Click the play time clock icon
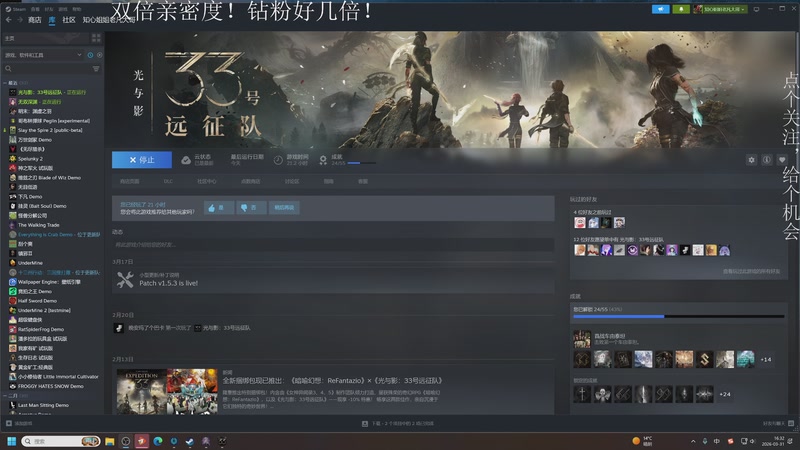Viewport: 800px width, 450px height. point(278,160)
